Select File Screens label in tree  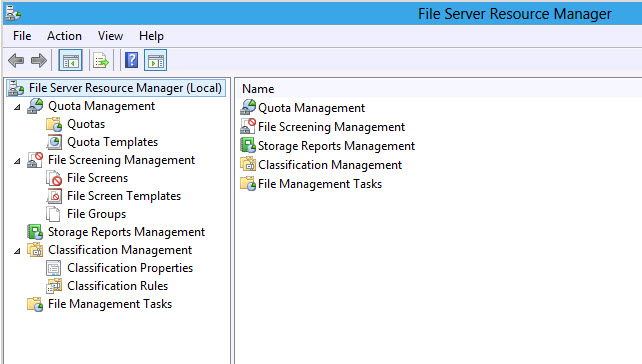[97, 178]
